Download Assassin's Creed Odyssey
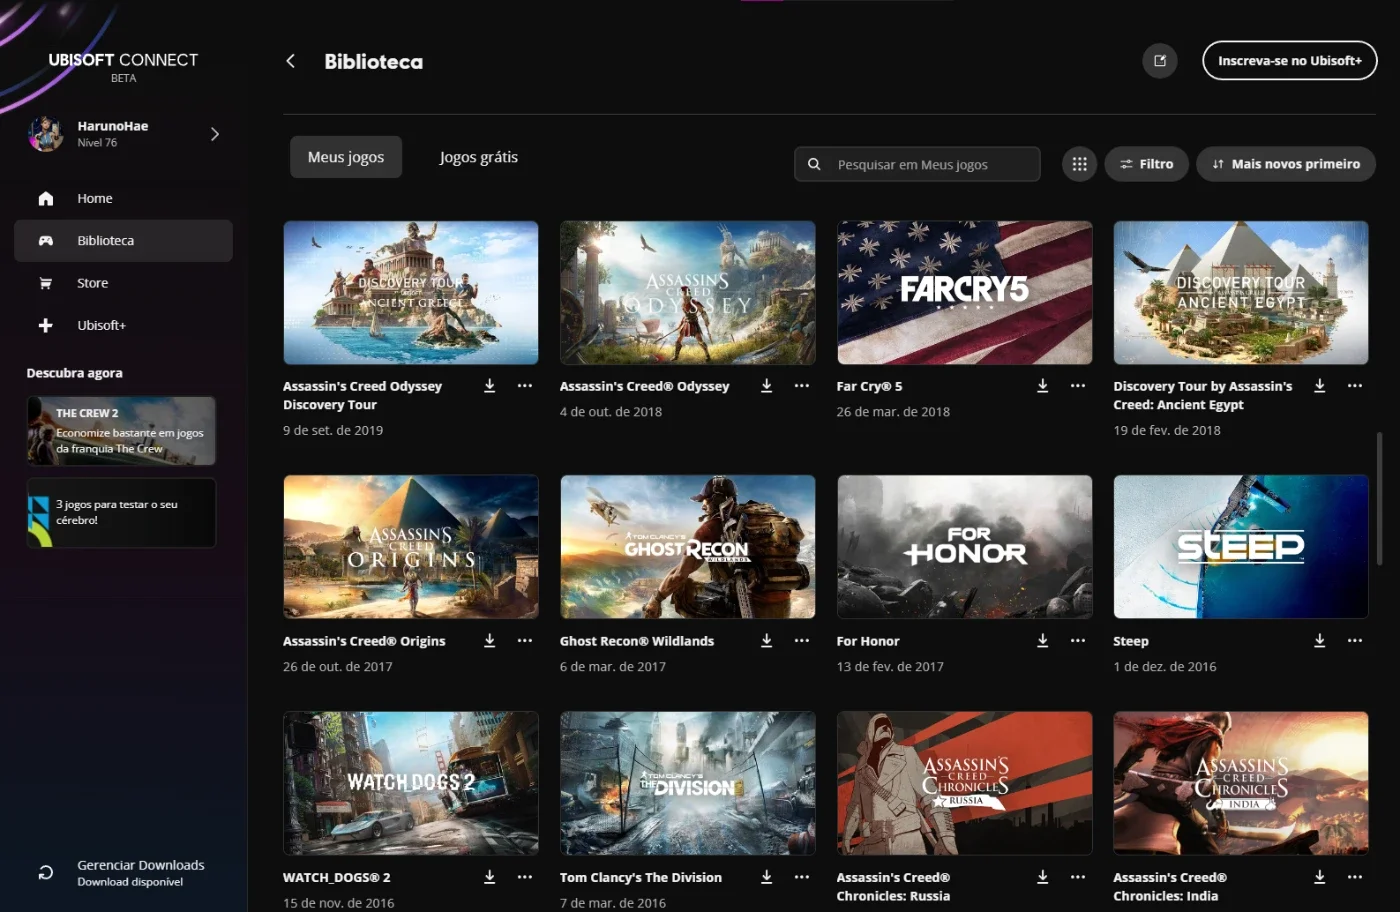Screen dimensions: 1400x912 click(767, 386)
